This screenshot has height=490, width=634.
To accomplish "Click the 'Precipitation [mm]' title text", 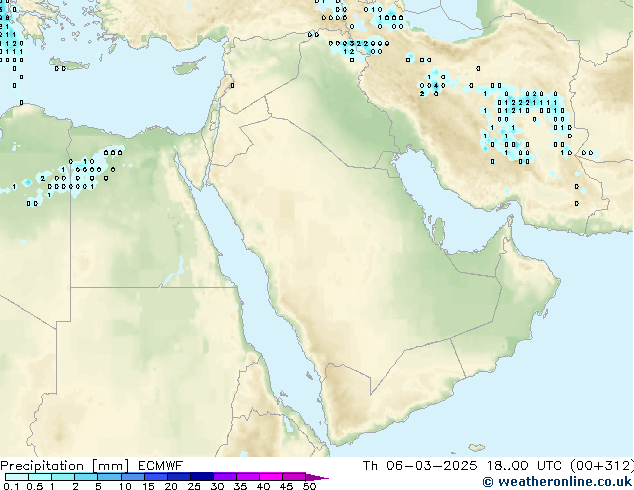I will [x=64, y=466].
